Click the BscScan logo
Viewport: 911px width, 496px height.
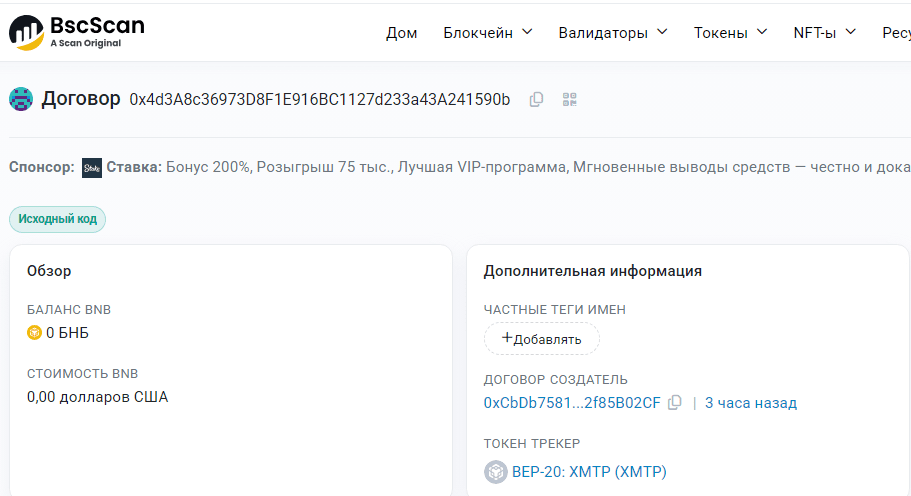point(77,32)
